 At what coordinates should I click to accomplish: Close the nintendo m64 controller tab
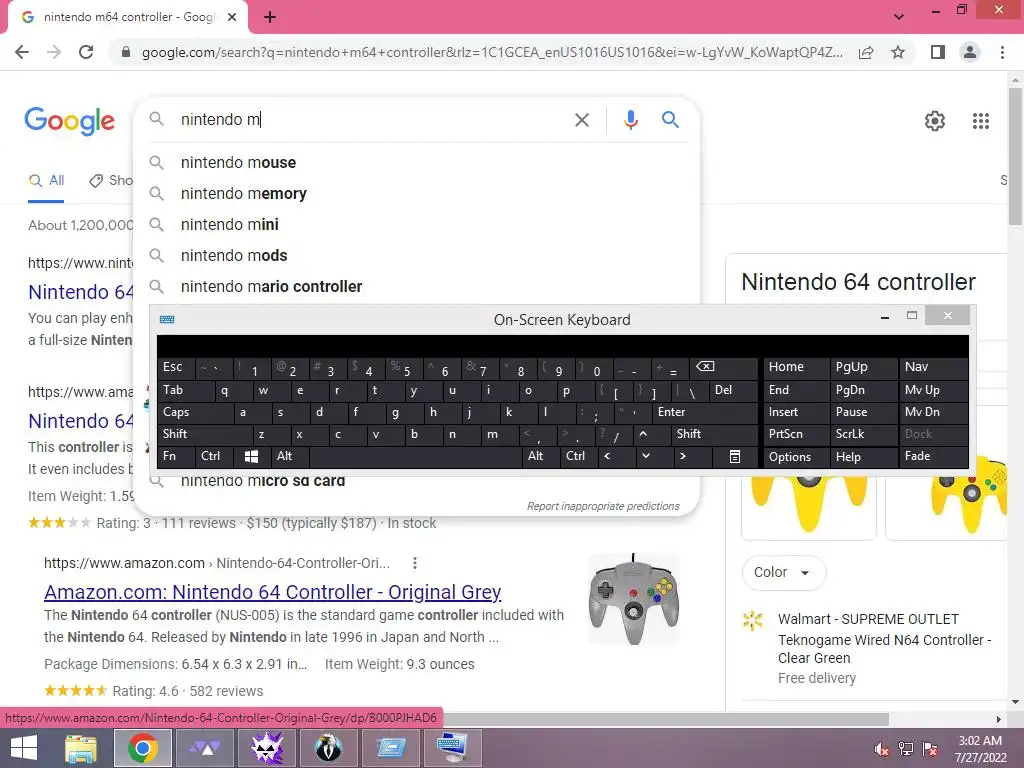232,17
